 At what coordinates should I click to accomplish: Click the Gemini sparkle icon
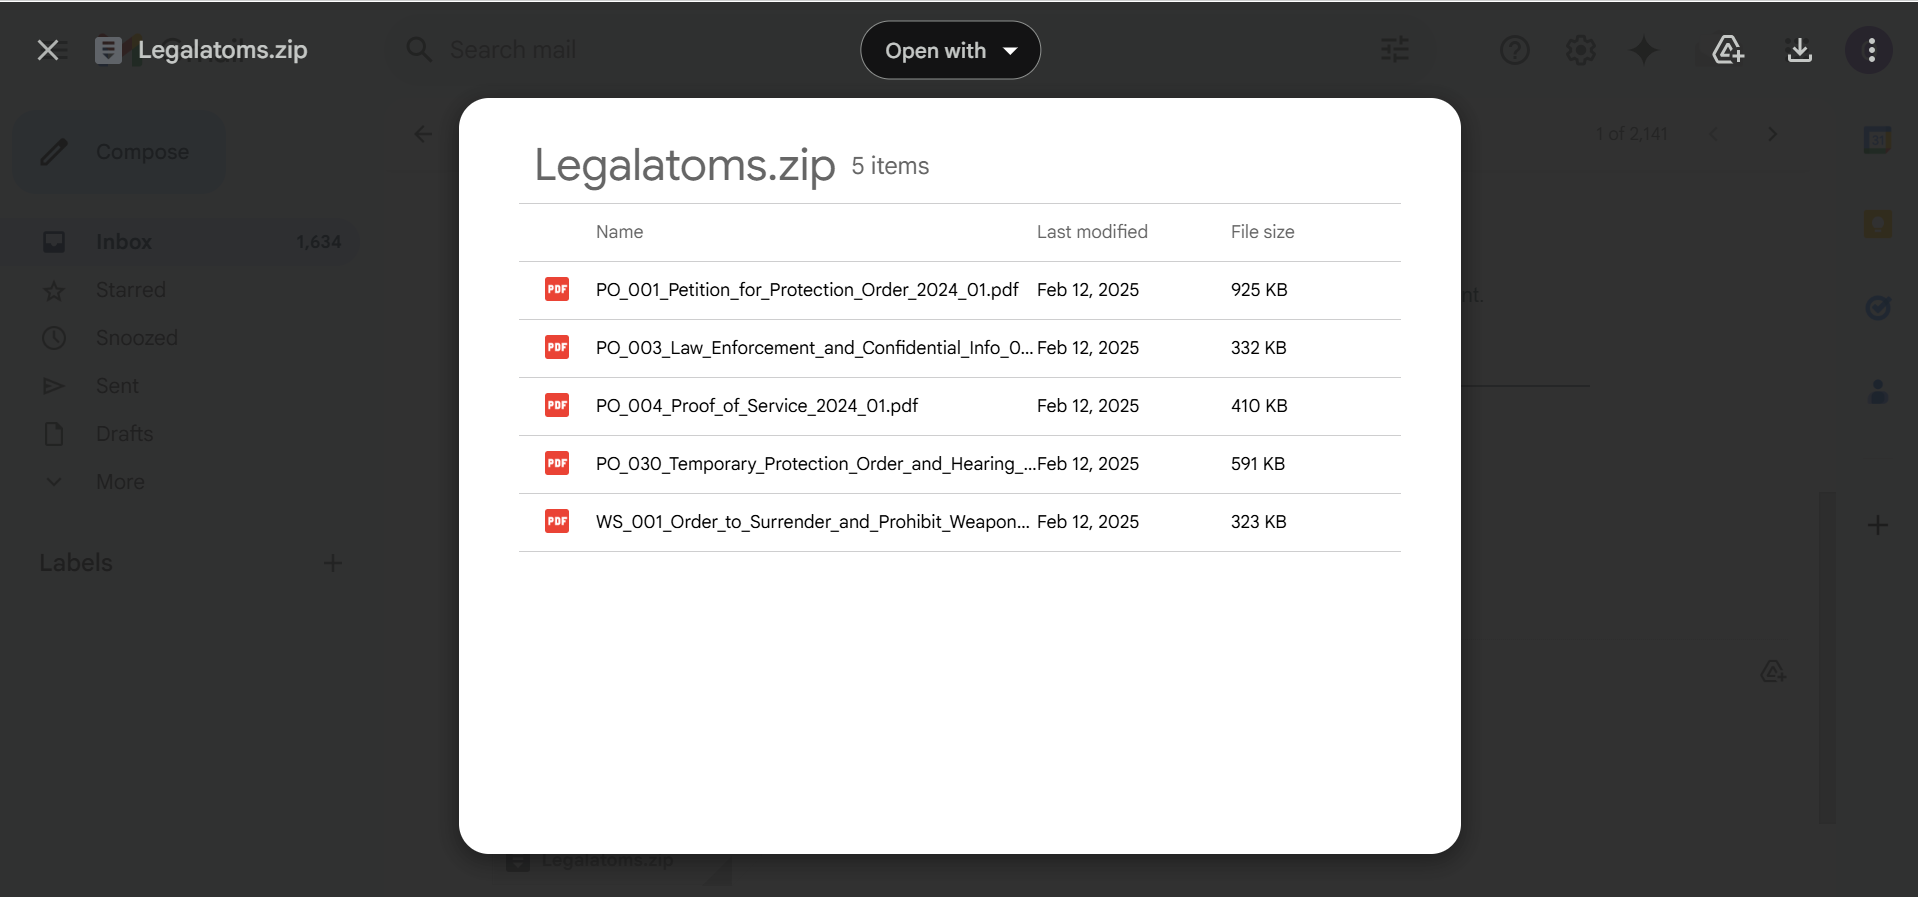click(x=1644, y=50)
